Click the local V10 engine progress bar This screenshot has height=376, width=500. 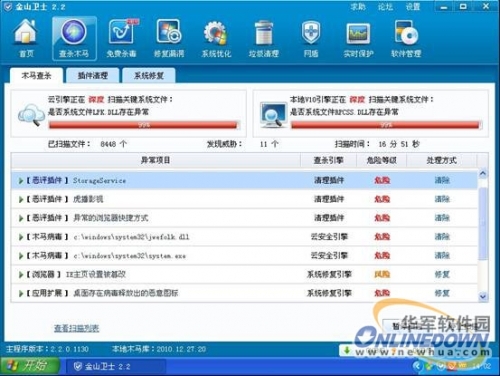pos(386,125)
